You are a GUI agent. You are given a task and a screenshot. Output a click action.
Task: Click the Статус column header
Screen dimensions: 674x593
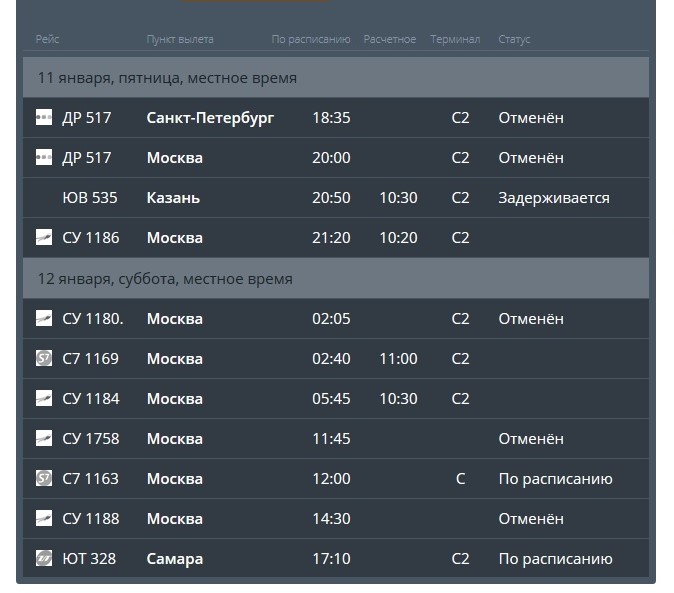(x=514, y=39)
